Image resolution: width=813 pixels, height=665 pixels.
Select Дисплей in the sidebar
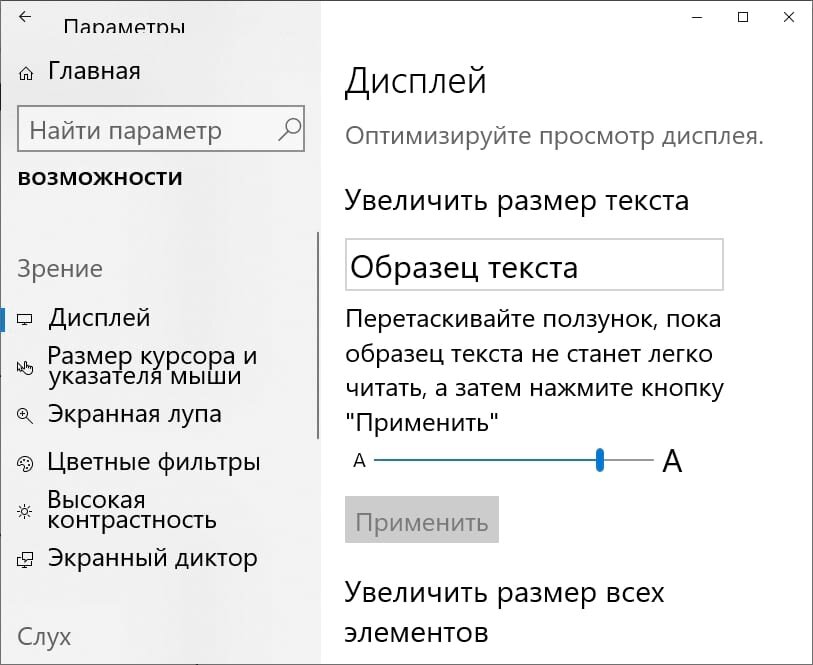[99, 318]
